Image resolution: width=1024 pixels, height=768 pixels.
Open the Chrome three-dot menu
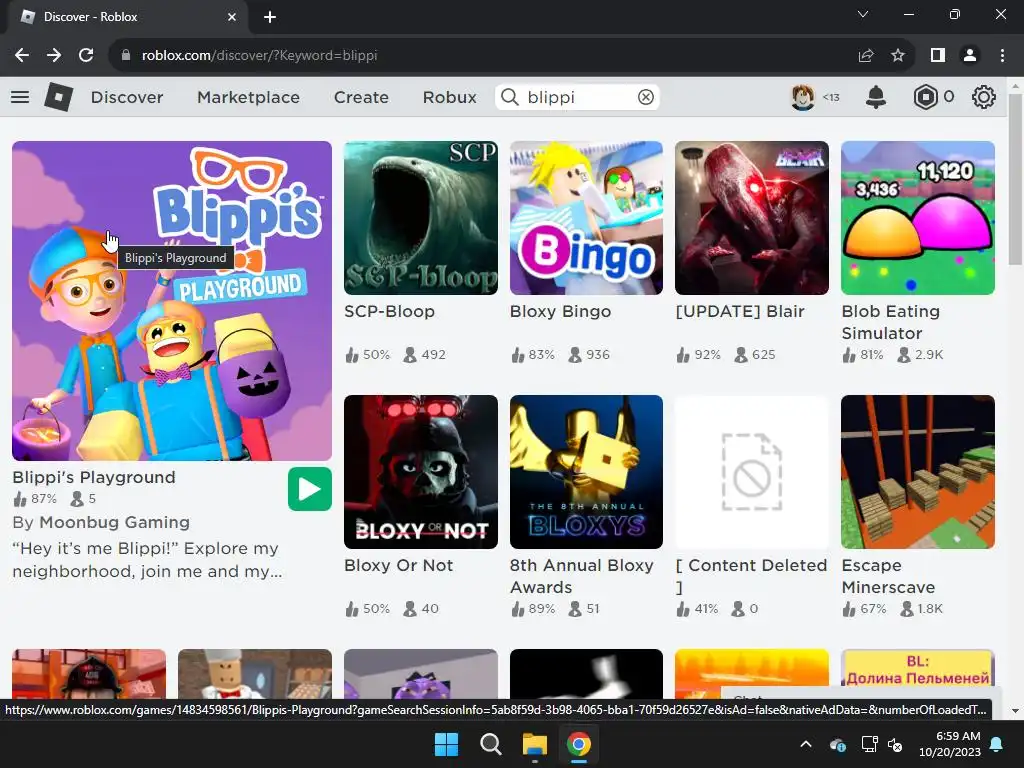[x=1002, y=56]
